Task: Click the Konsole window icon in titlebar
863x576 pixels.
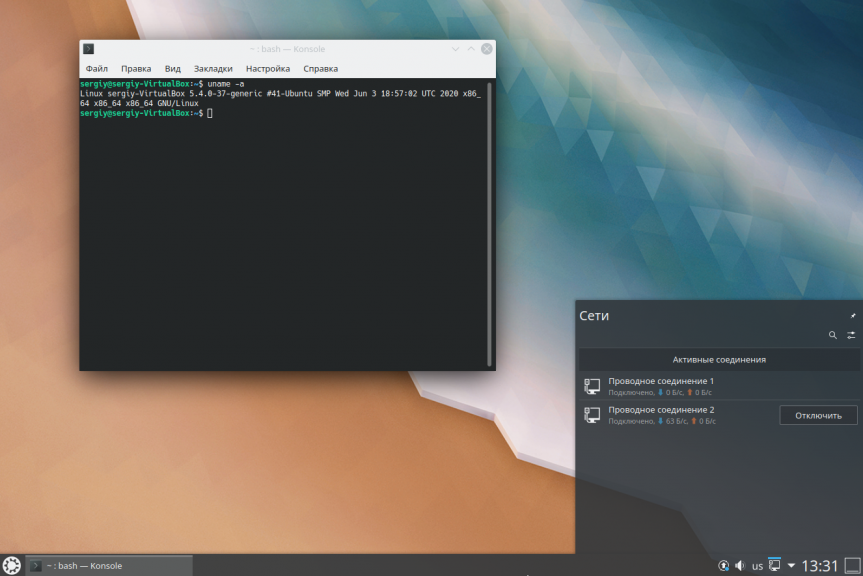Action: point(88,49)
